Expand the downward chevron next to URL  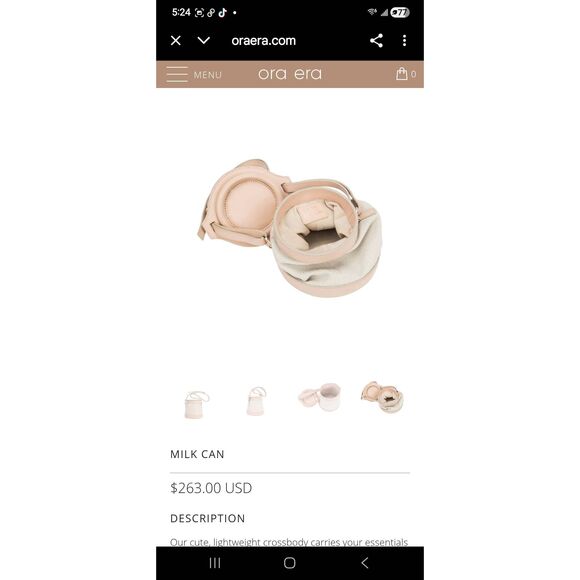tap(204, 40)
